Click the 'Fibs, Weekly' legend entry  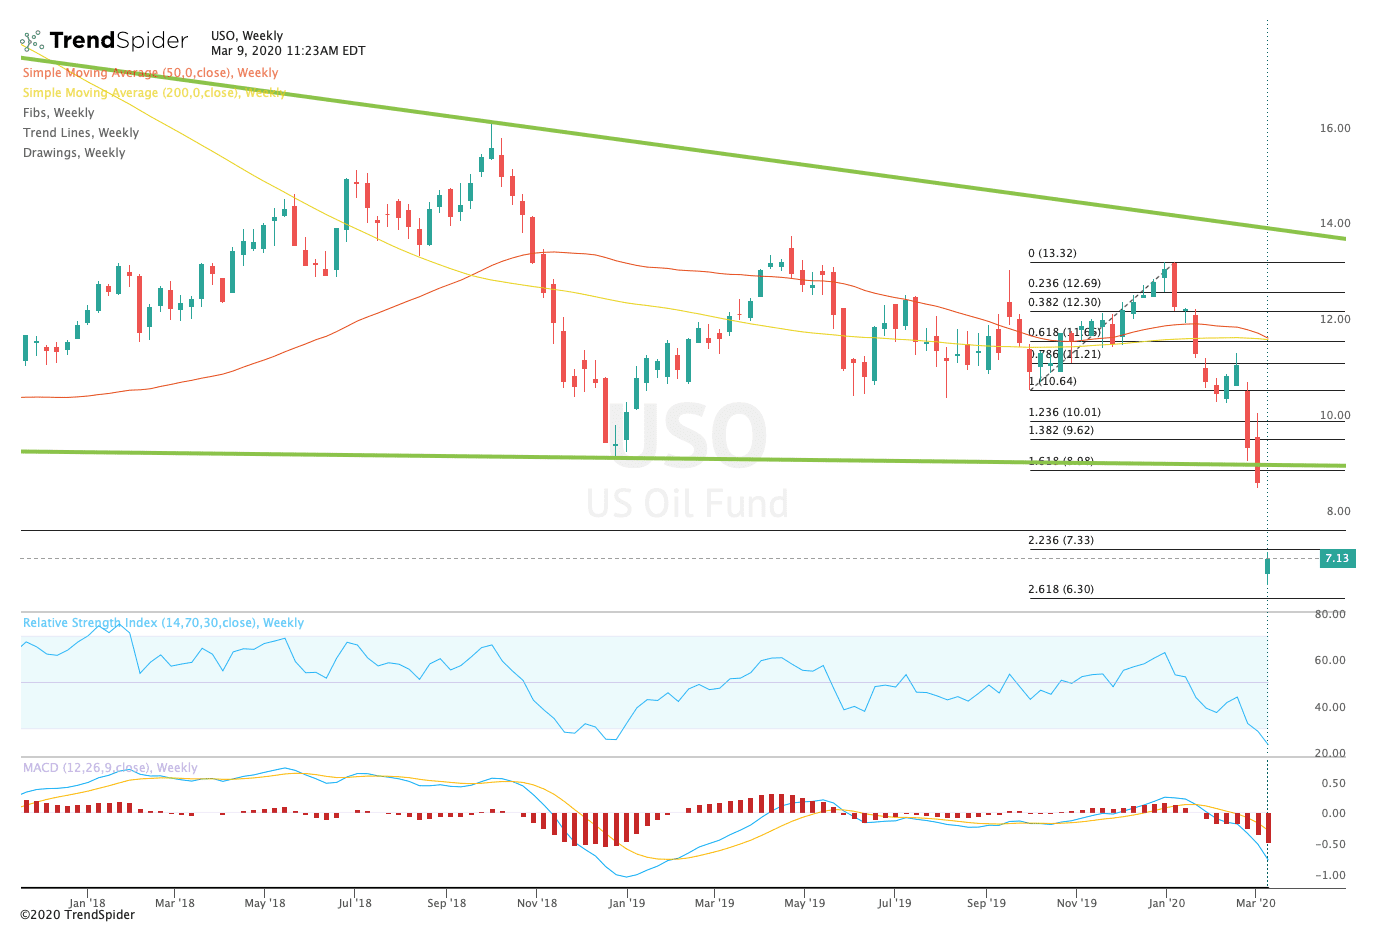tap(59, 113)
